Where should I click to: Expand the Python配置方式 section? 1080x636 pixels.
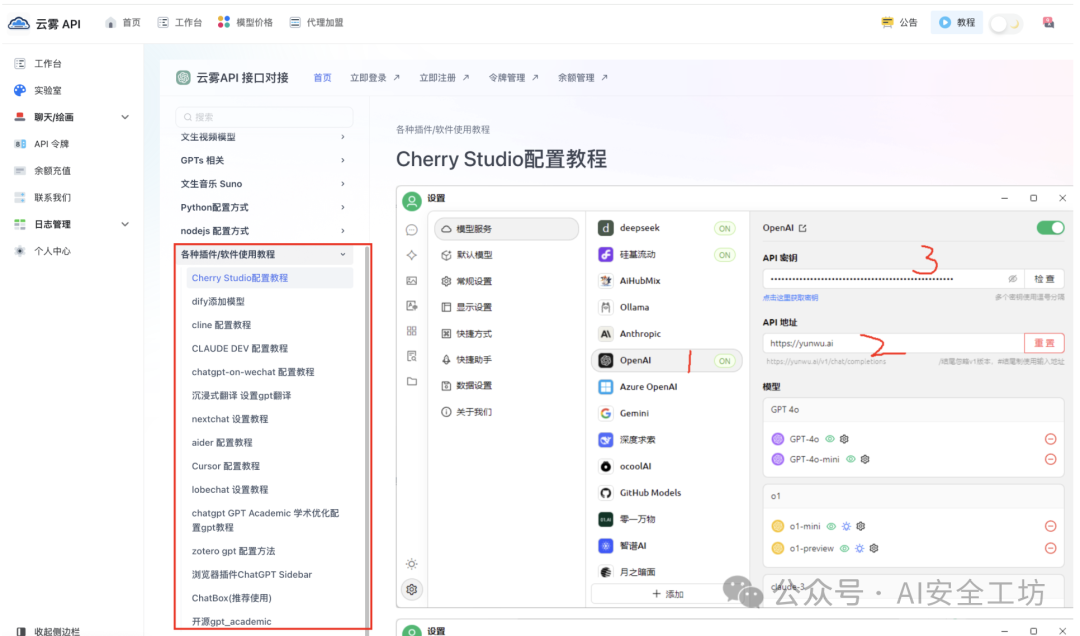pos(263,207)
